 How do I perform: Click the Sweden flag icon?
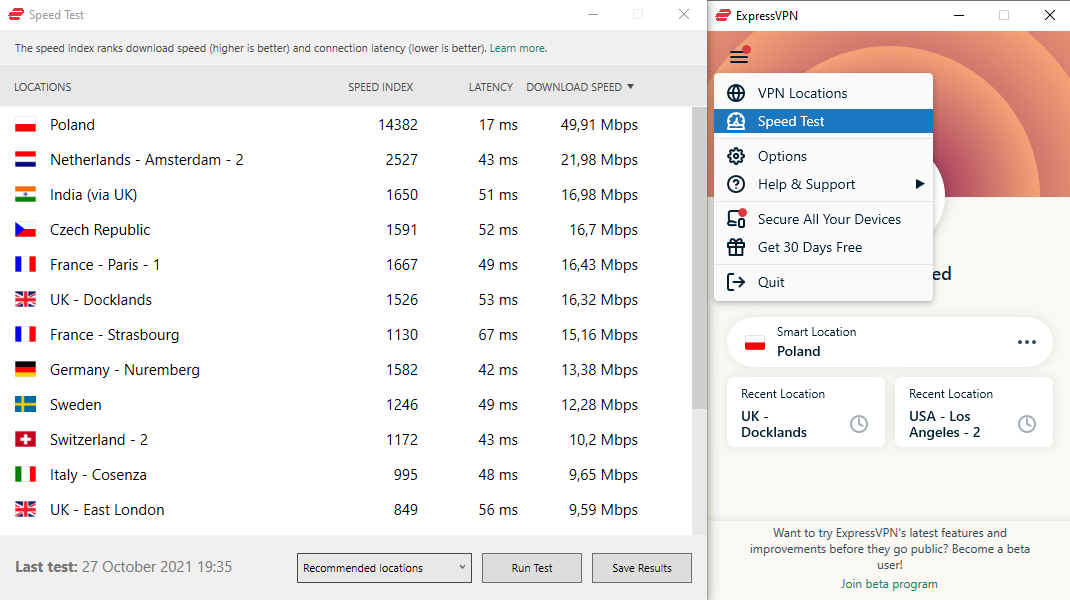[25, 404]
